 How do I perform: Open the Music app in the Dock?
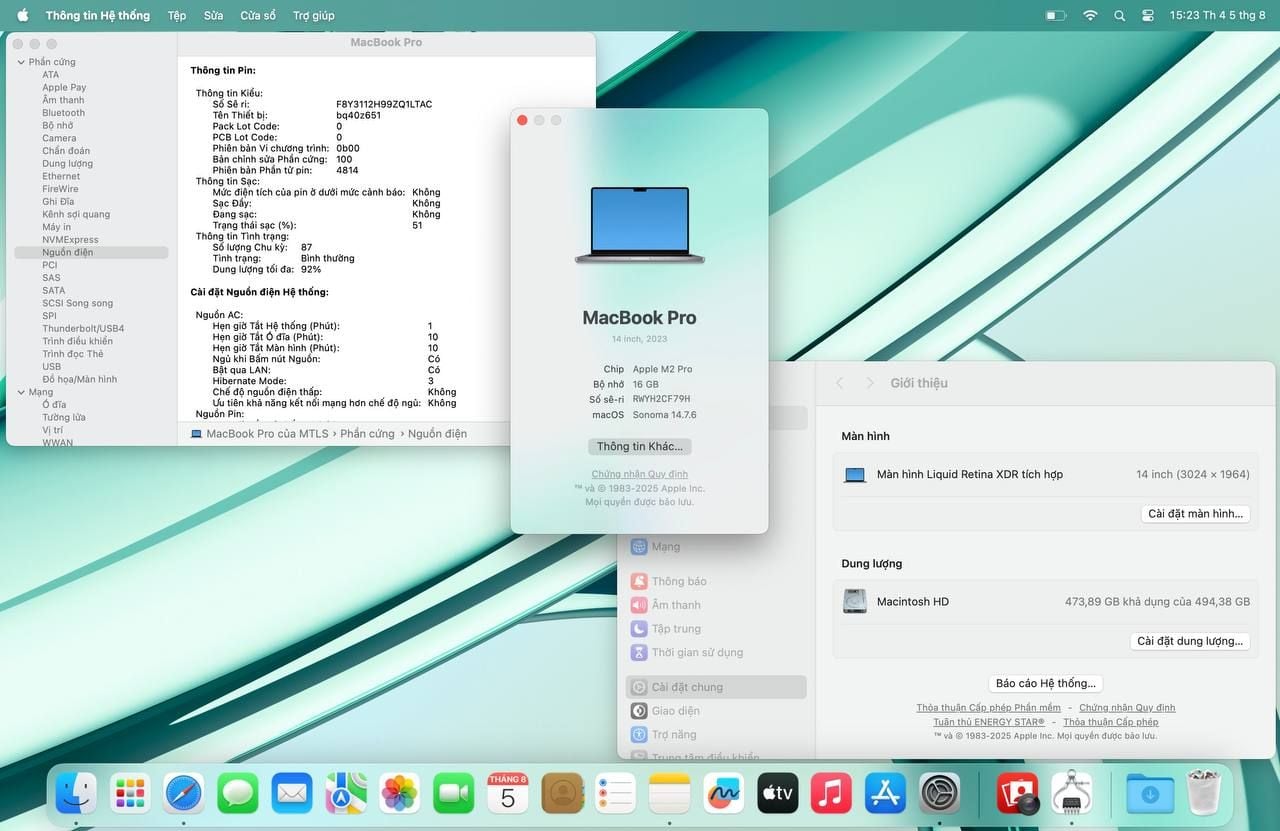[832, 793]
